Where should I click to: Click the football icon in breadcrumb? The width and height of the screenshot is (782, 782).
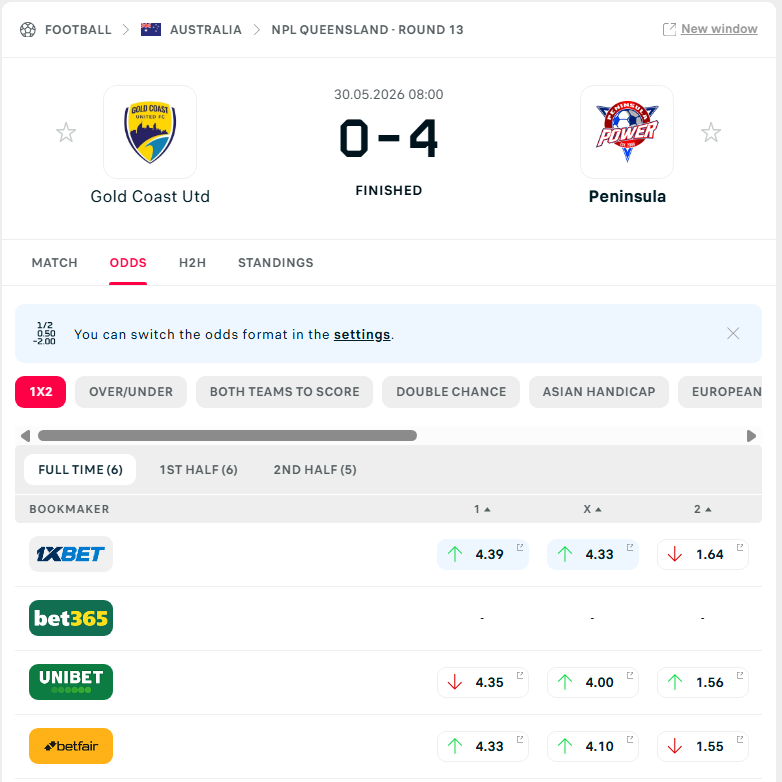pos(28,30)
